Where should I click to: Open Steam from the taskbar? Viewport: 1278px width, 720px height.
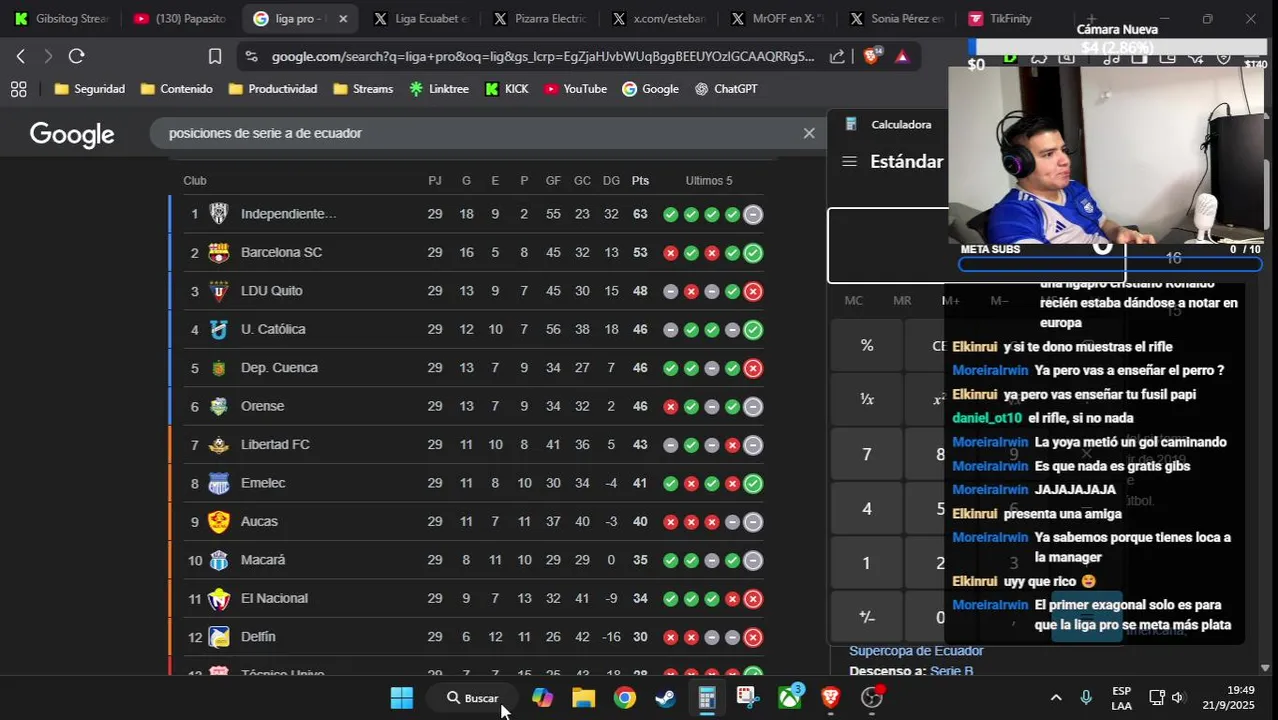point(666,698)
